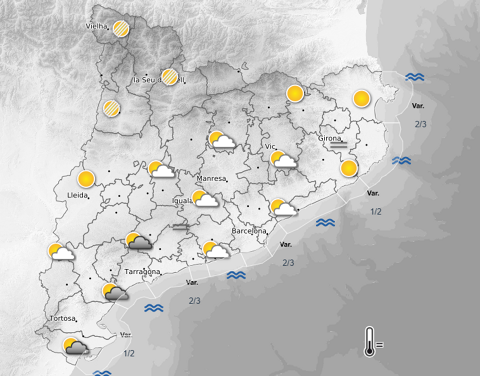Screen dimensions: 480x376
Task: Click the sun with dark cloud icon north of Tarragona
Action: (x=139, y=241)
